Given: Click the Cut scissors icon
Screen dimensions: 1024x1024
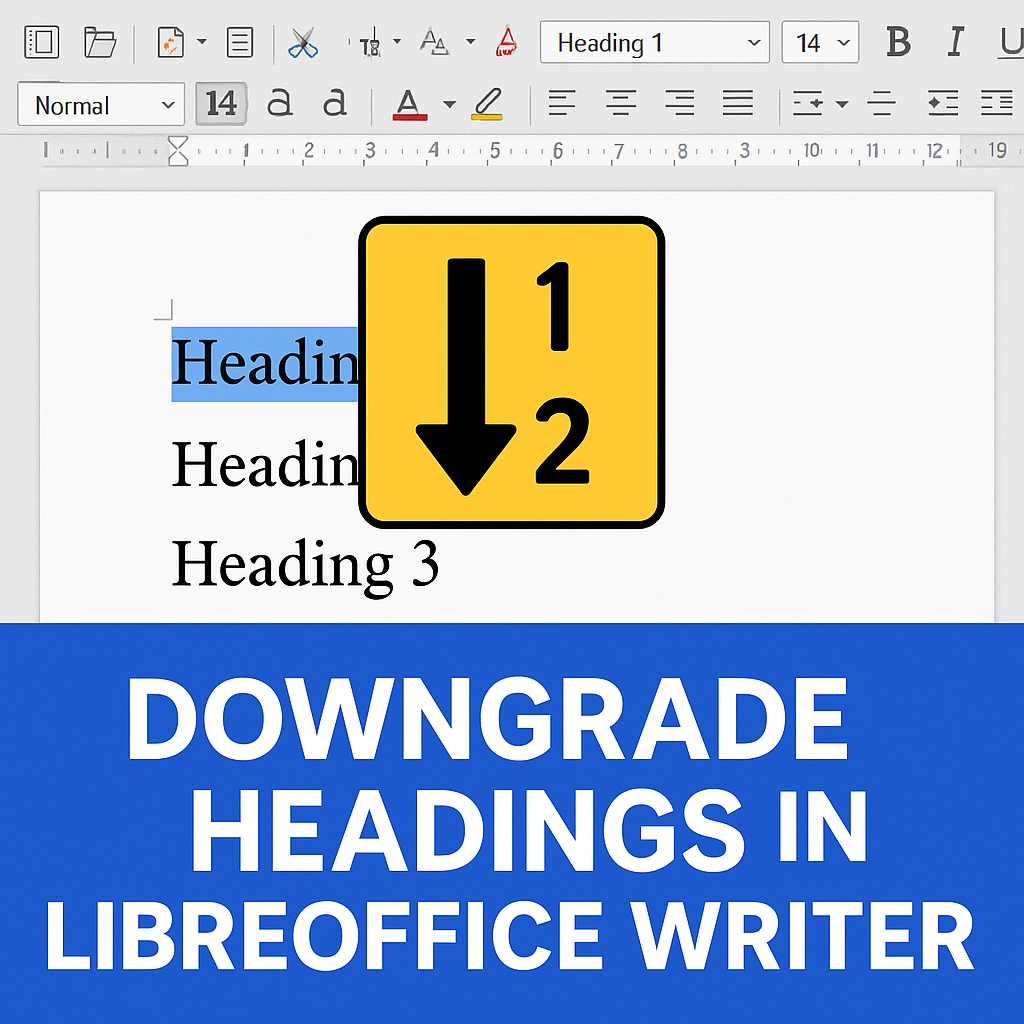Looking at the screenshot, I should pyautogui.click(x=302, y=43).
